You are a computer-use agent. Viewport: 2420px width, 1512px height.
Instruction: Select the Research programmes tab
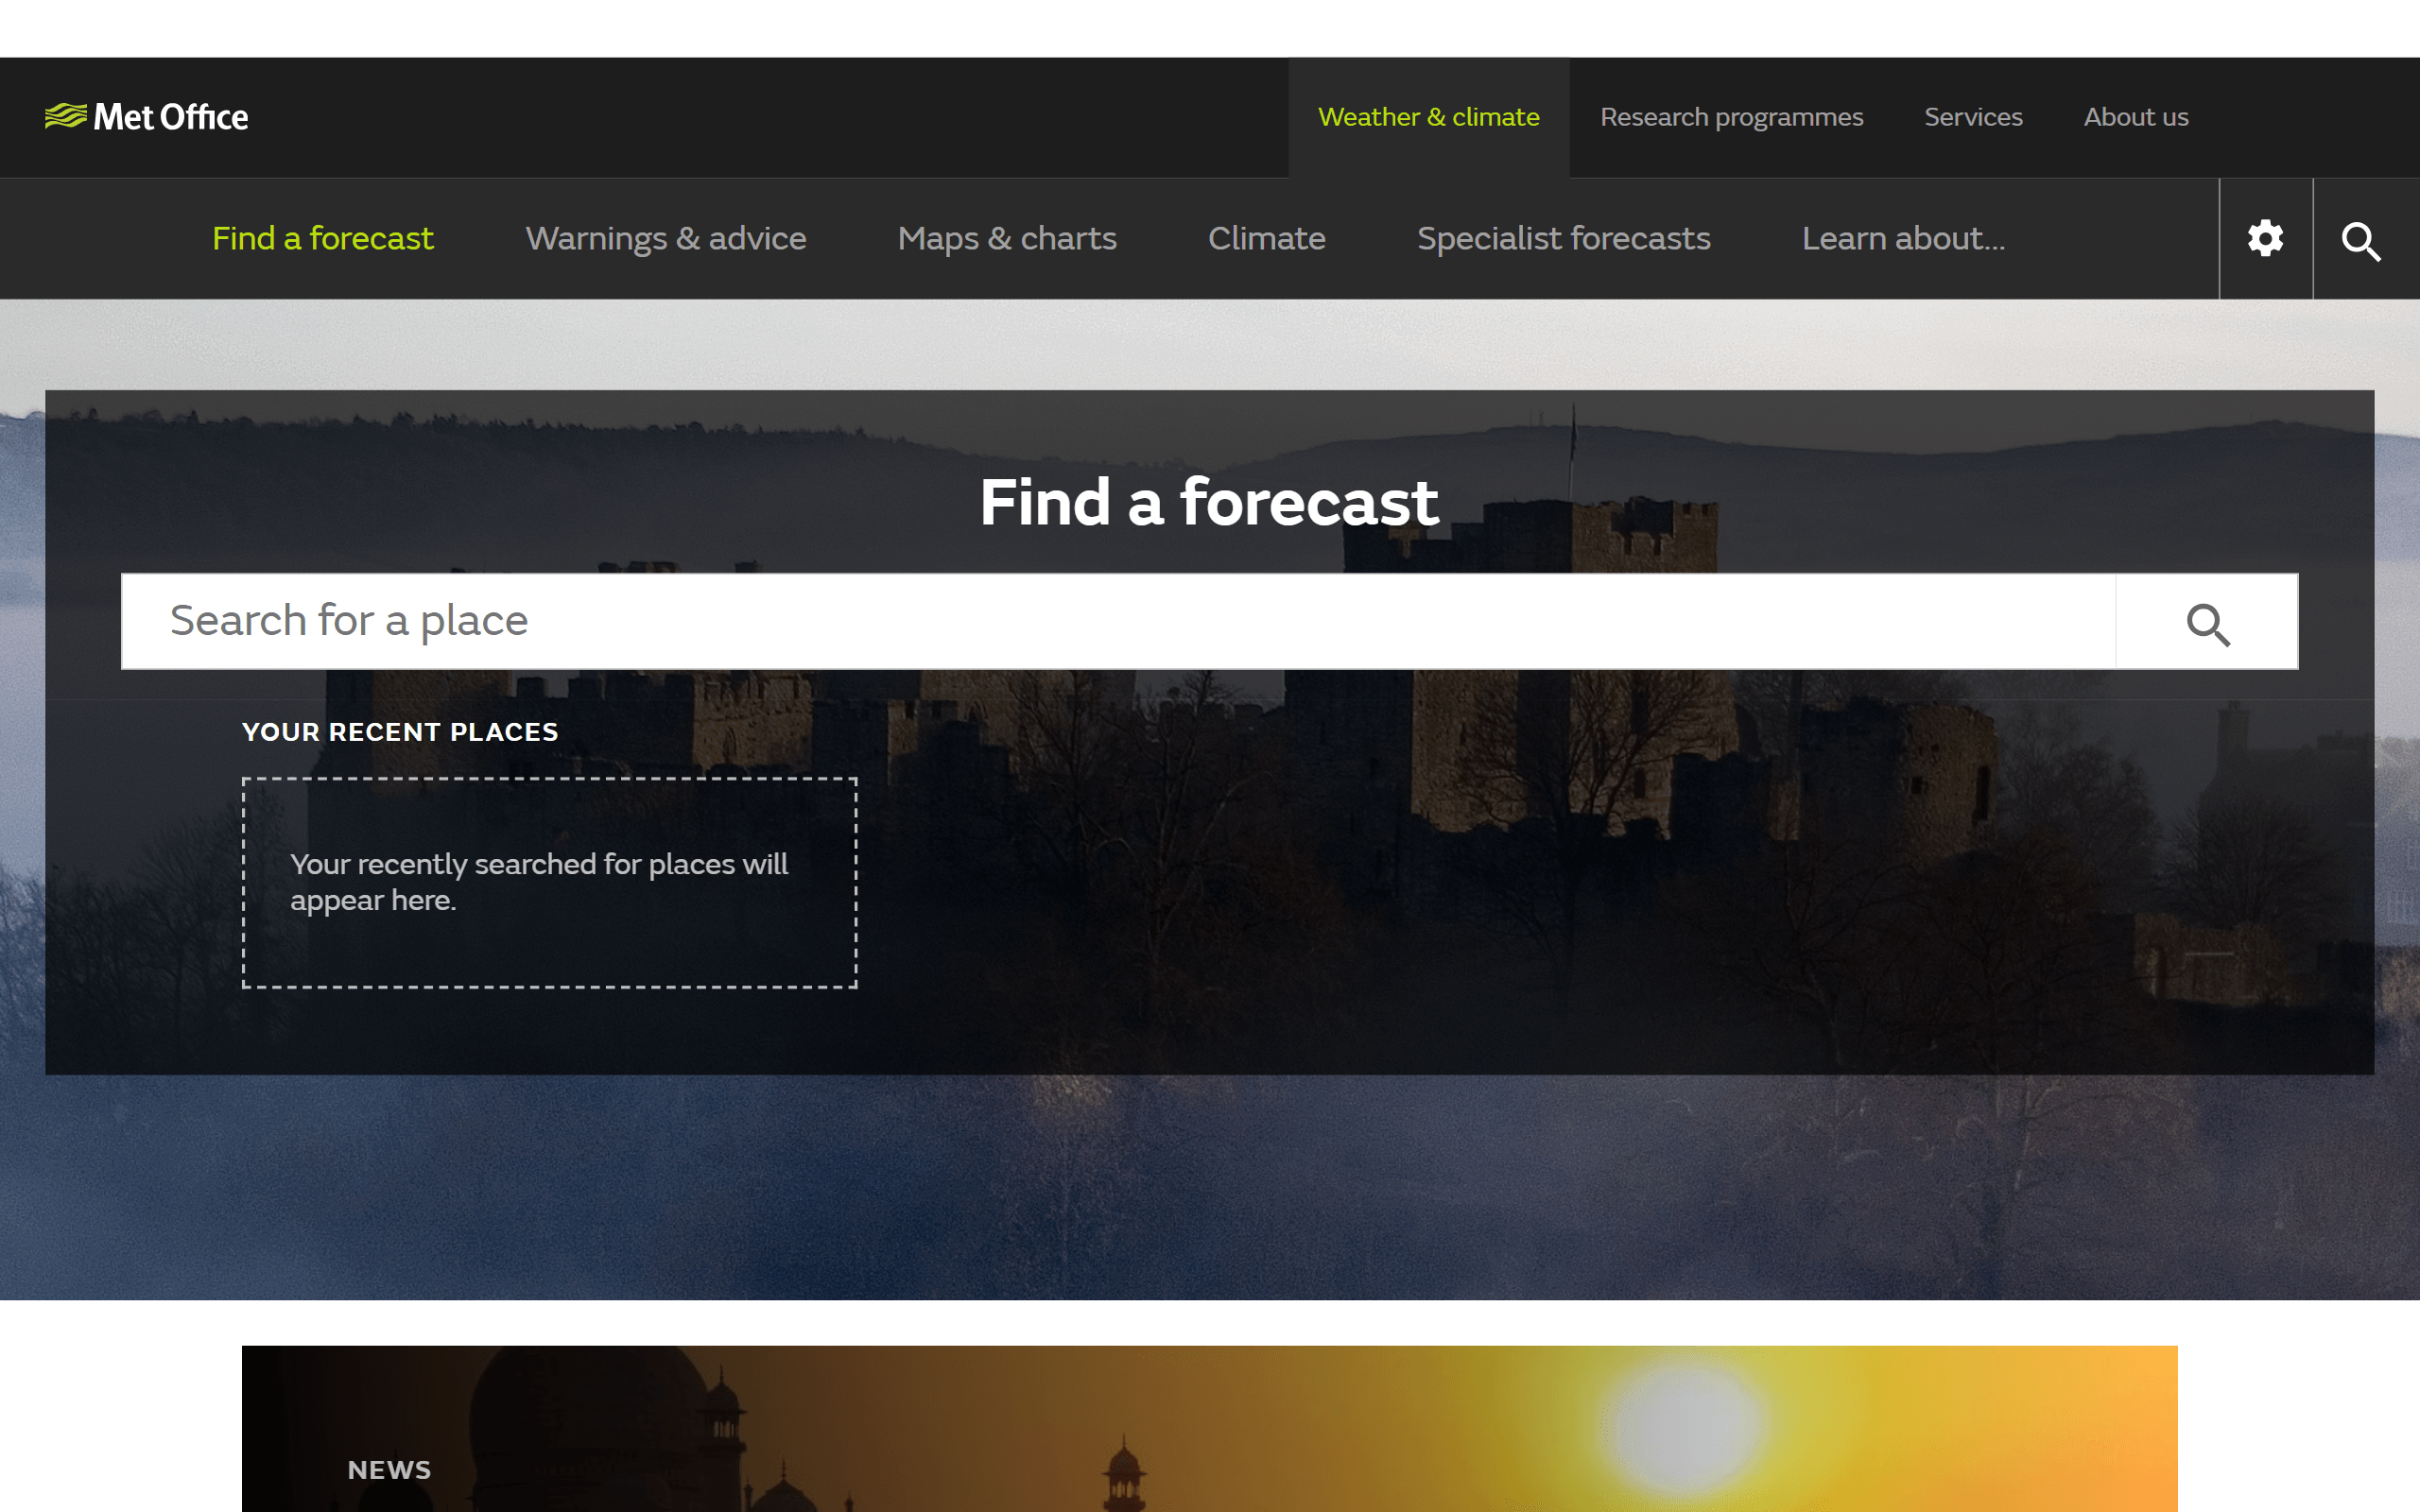(1732, 117)
